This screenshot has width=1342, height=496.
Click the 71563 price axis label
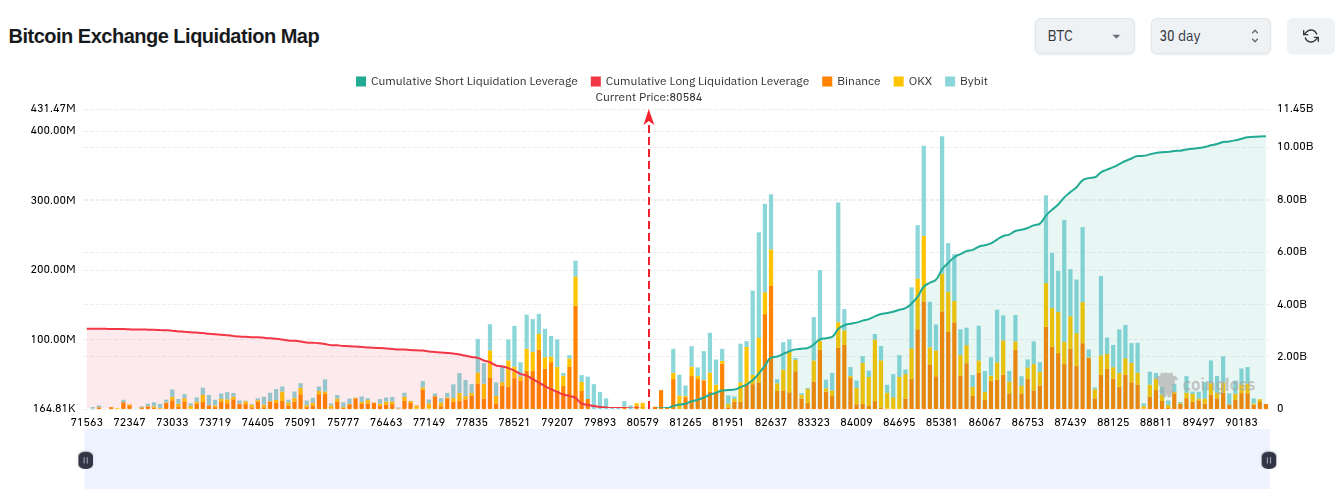point(86,423)
